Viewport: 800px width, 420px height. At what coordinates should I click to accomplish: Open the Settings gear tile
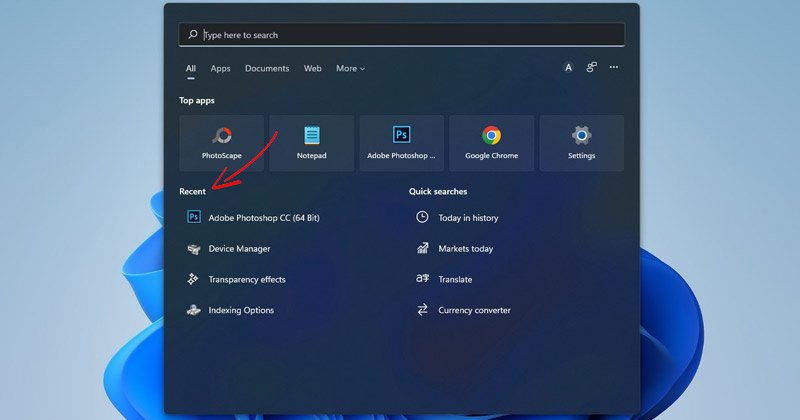[x=582, y=143]
